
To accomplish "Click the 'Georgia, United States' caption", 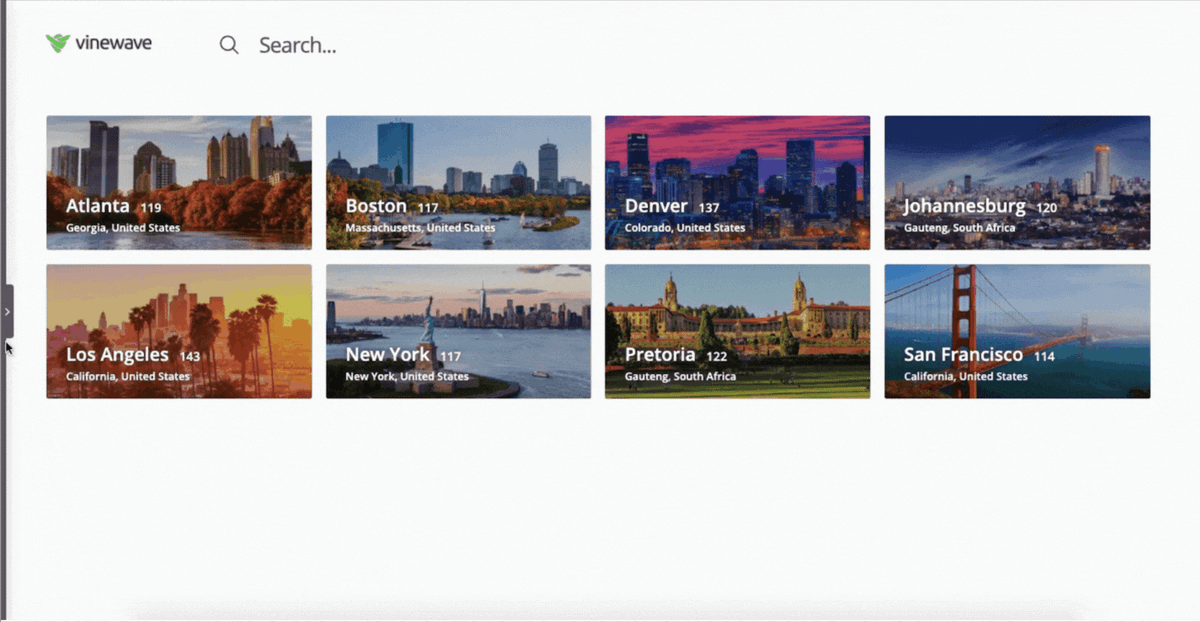I will point(123,228).
